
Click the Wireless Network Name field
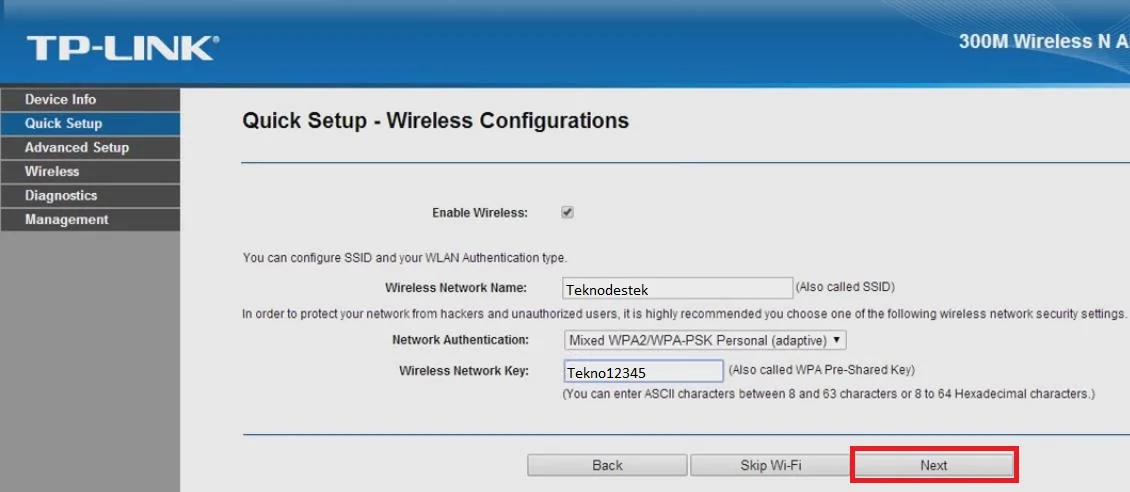677,289
